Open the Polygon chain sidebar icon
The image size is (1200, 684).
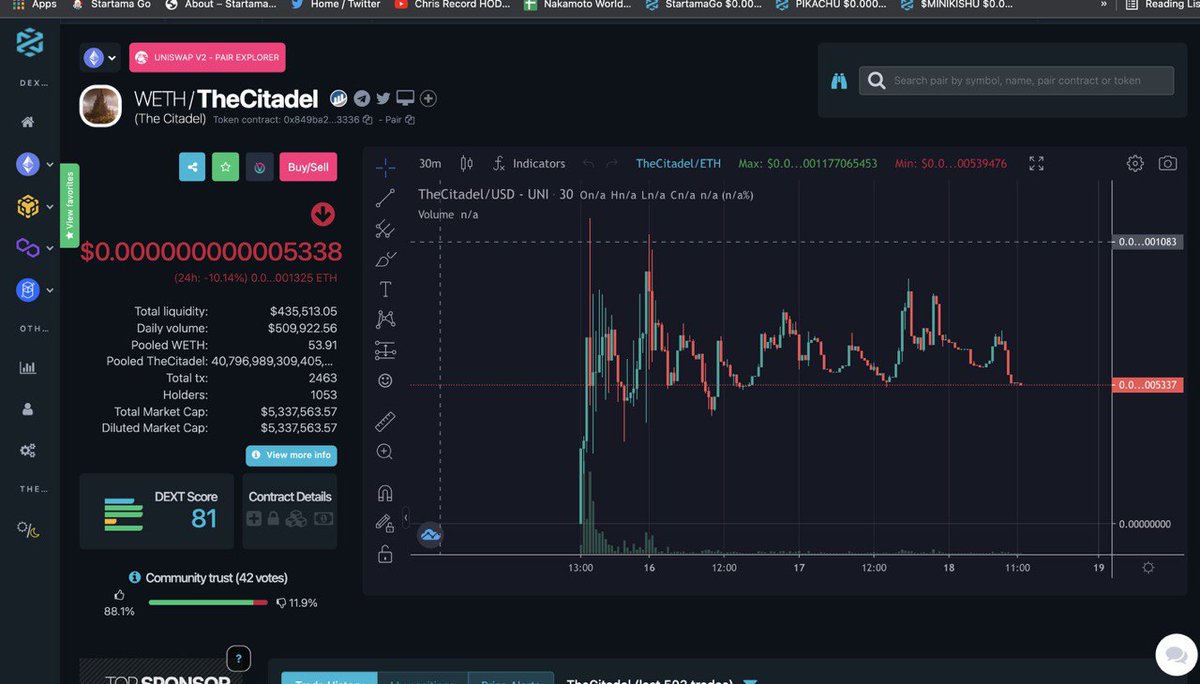pos(27,247)
